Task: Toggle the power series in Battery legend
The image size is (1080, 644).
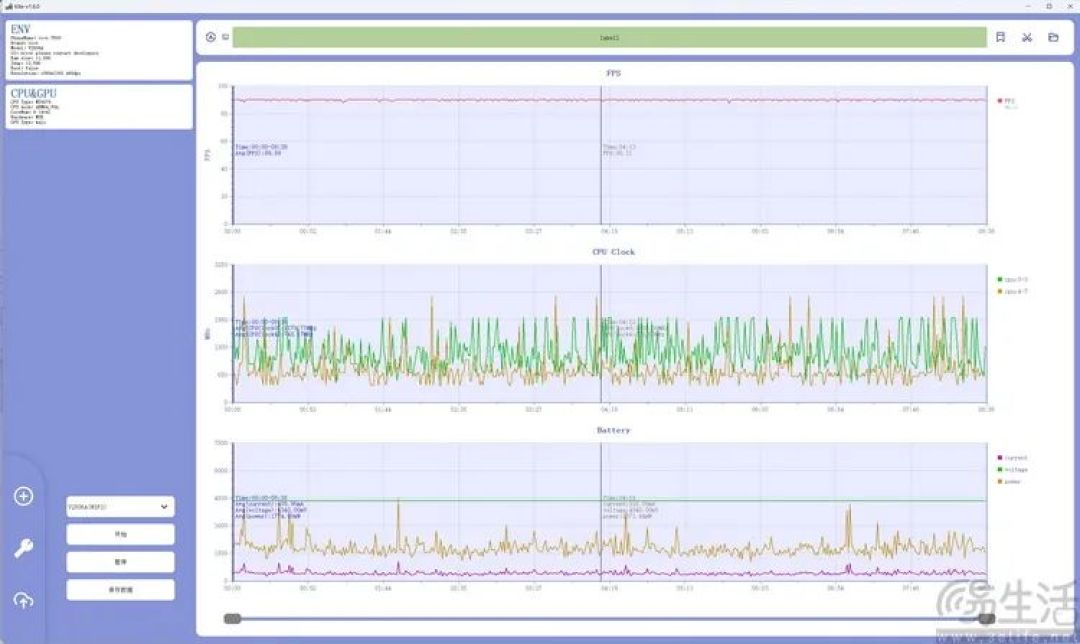Action: point(1009,481)
